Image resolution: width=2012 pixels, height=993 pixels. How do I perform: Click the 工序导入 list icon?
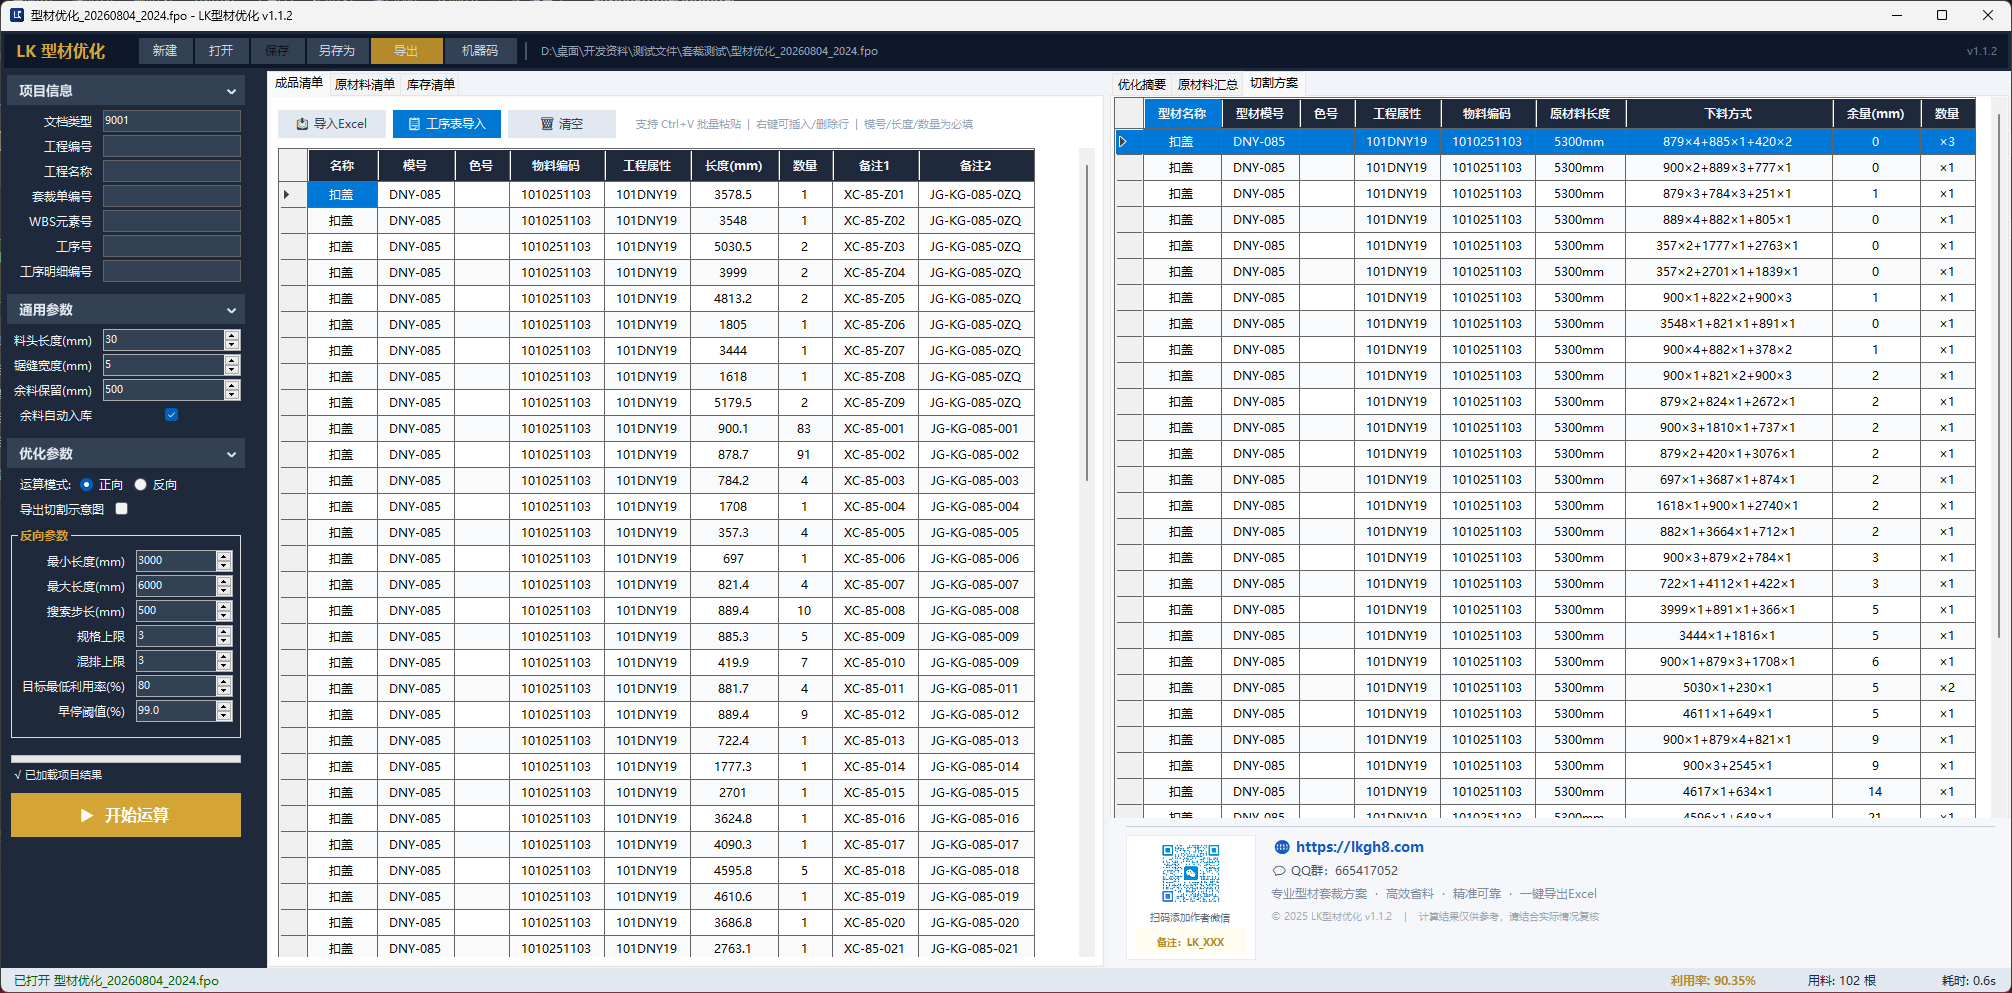click(414, 124)
